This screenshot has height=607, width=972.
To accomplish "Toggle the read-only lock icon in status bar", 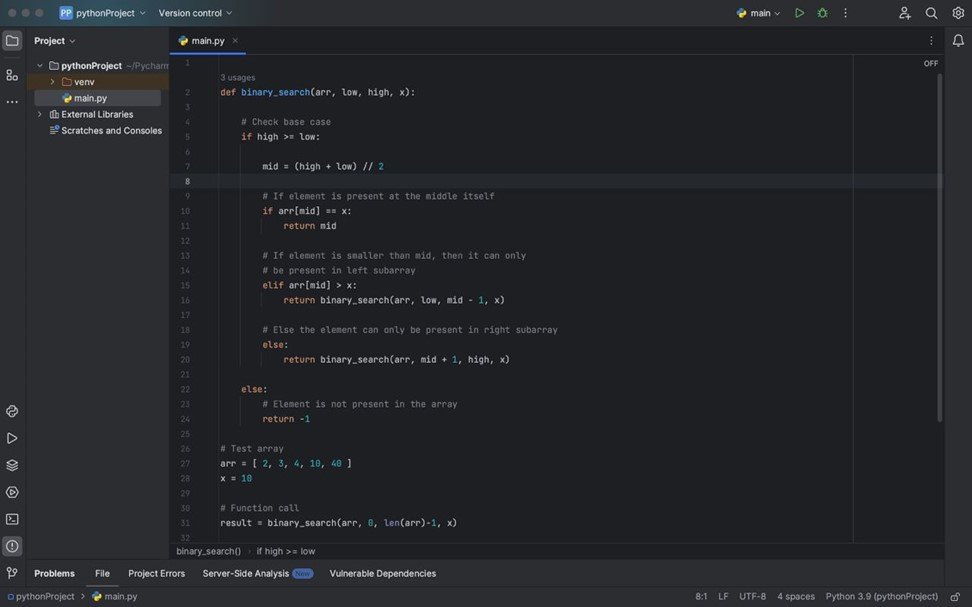I will (x=955, y=596).
